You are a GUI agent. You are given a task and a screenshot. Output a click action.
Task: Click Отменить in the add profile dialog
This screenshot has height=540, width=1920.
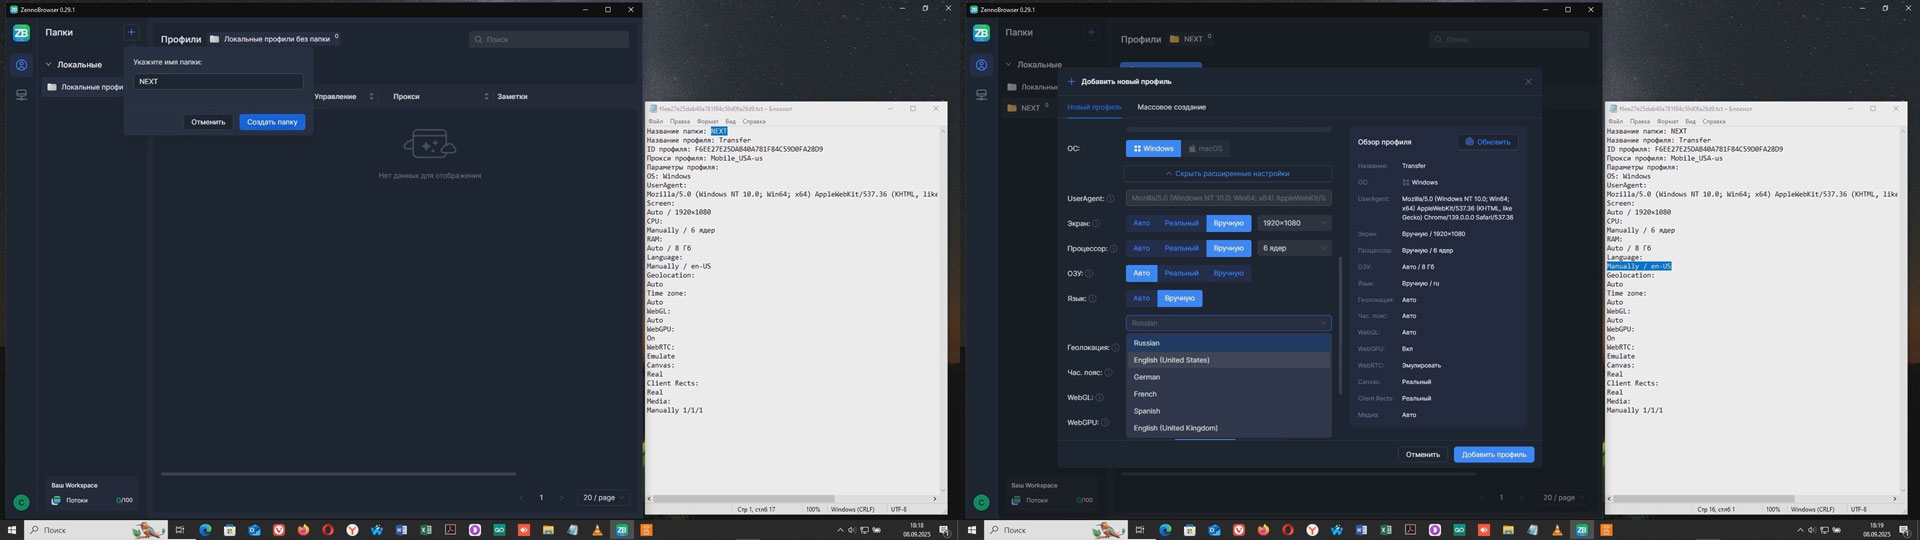tap(1422, 454)
